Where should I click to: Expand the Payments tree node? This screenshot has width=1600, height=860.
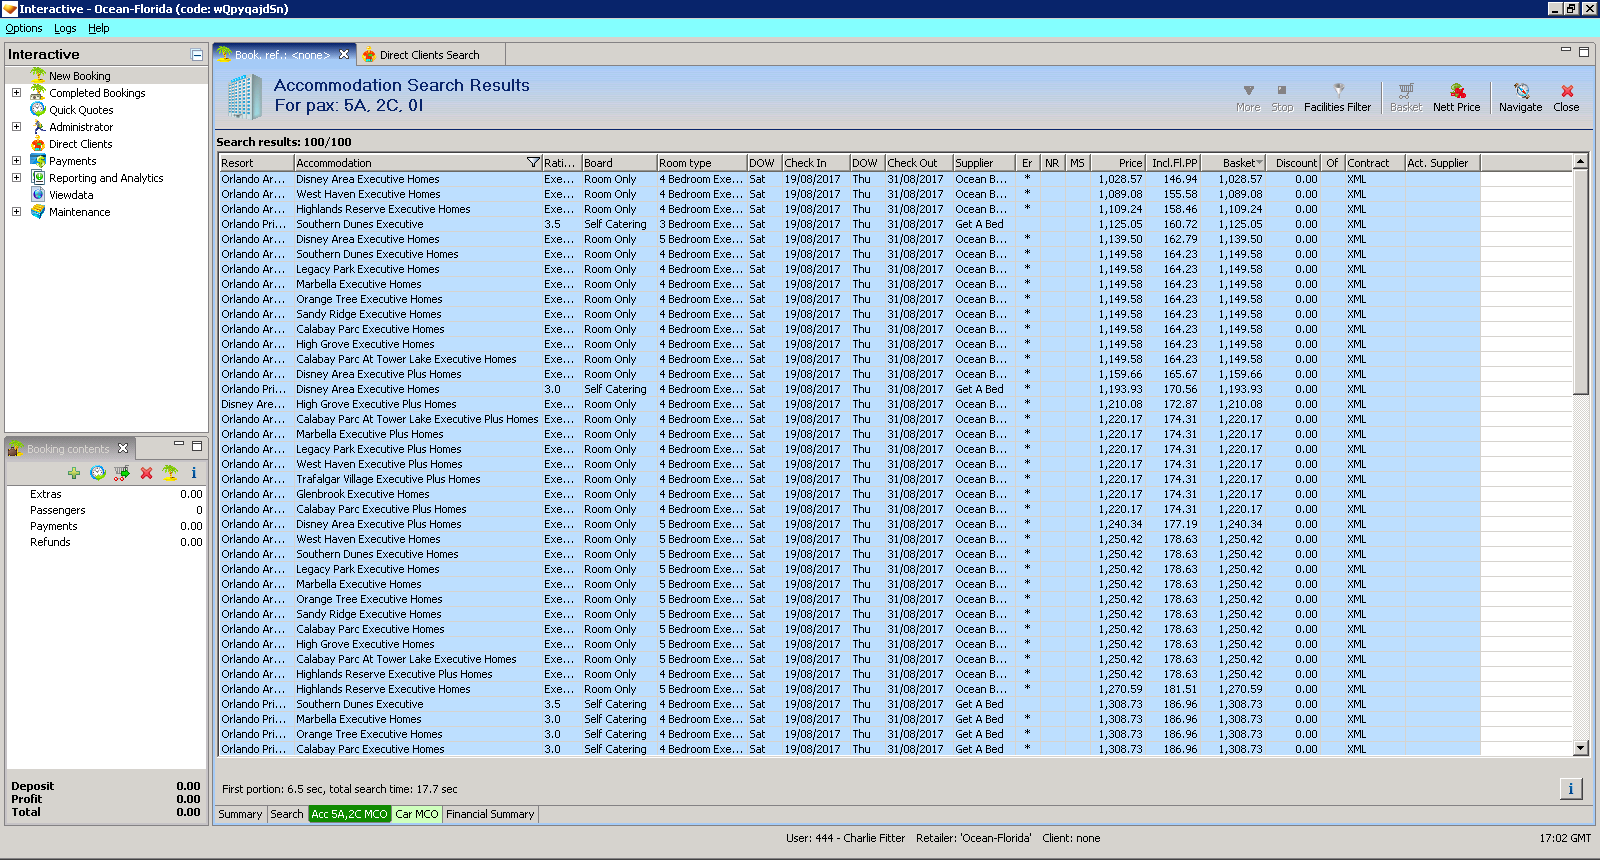16,160
